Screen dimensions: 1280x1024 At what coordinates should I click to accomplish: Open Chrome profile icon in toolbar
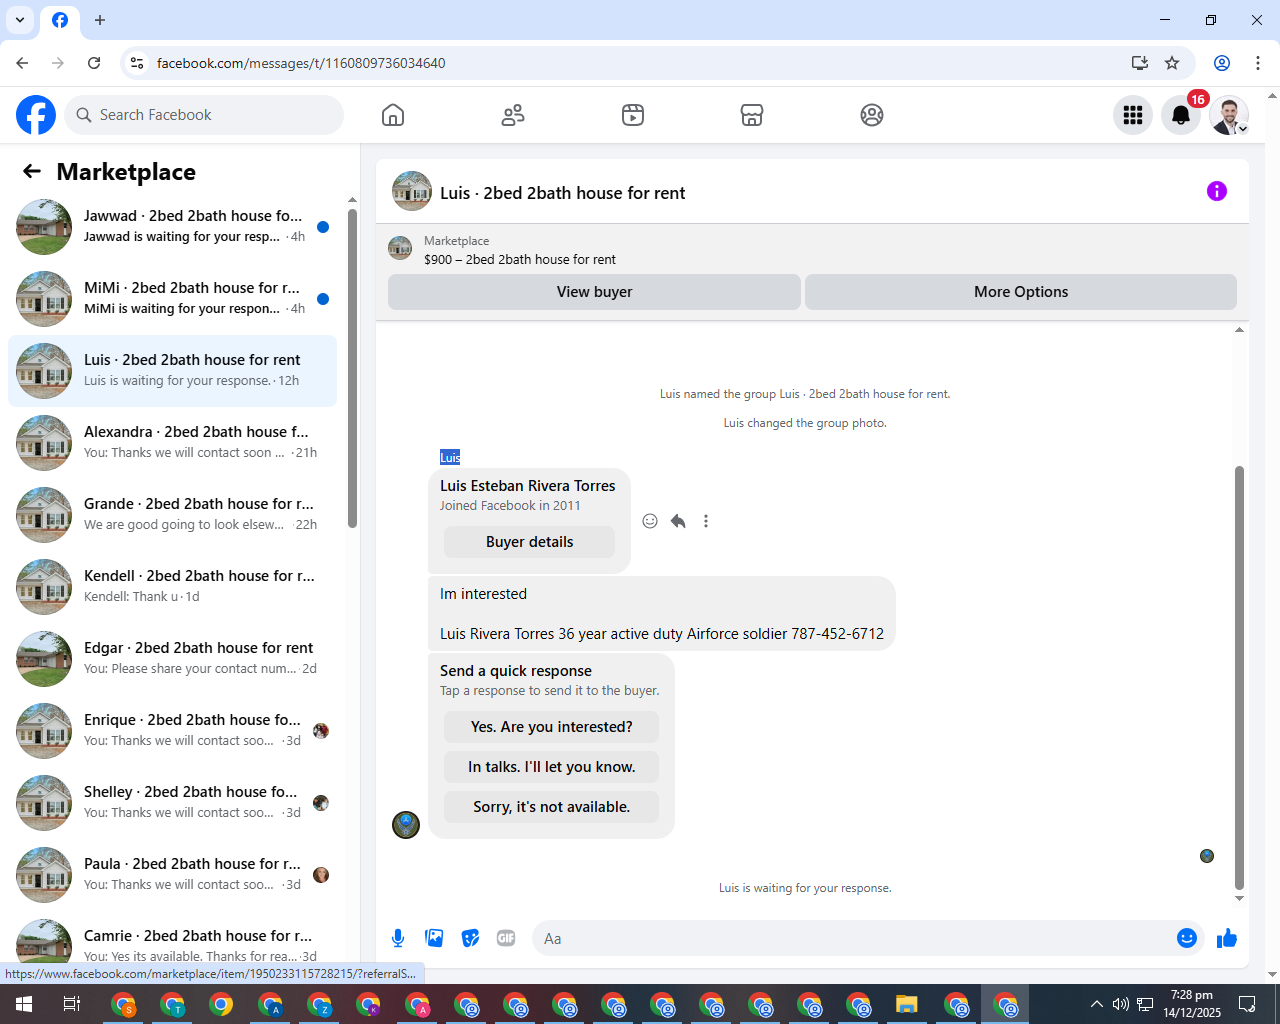click(1222, 63)
